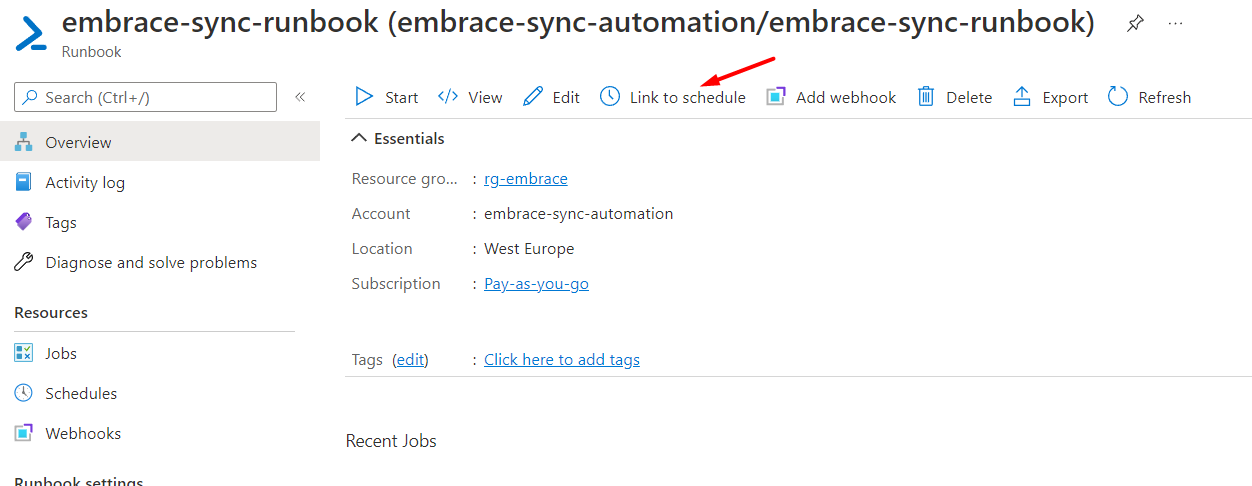Open the more options ellipsis
The height and width of the screenshot is (486, 1252).
pos(1176,23)
